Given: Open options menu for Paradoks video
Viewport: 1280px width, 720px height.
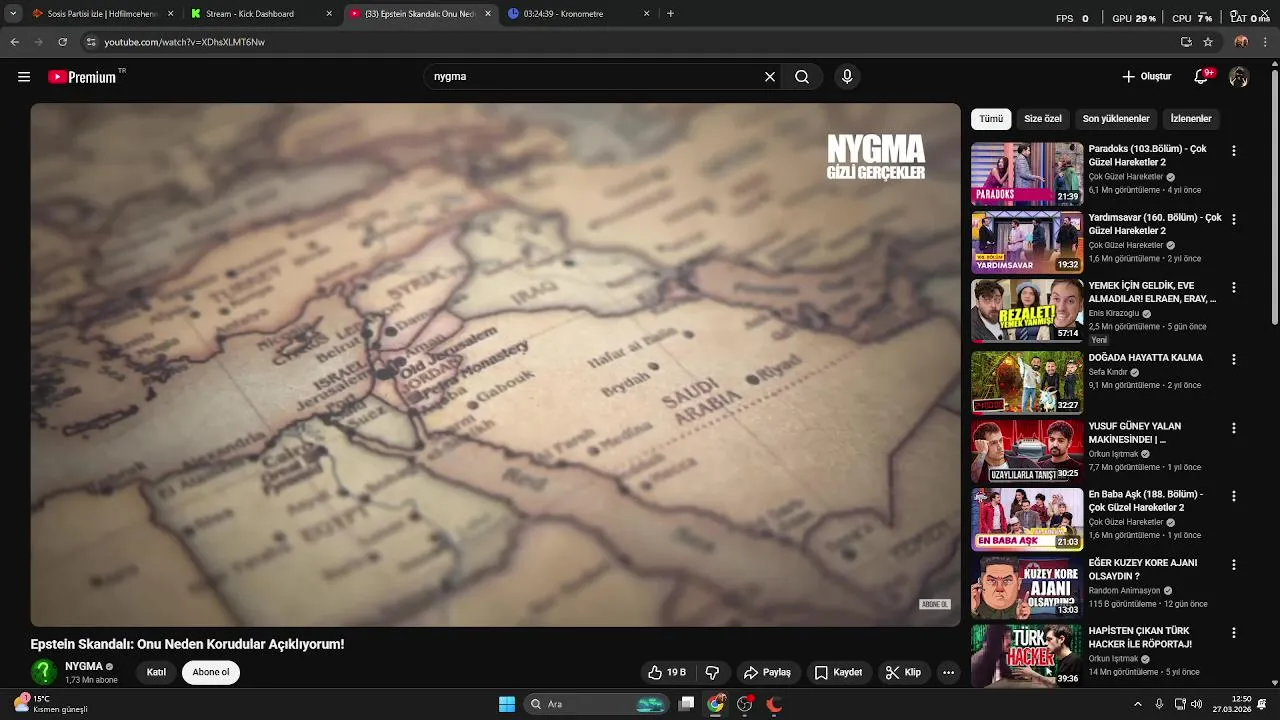Looking at the screenshot, I should coord(1234,151).
